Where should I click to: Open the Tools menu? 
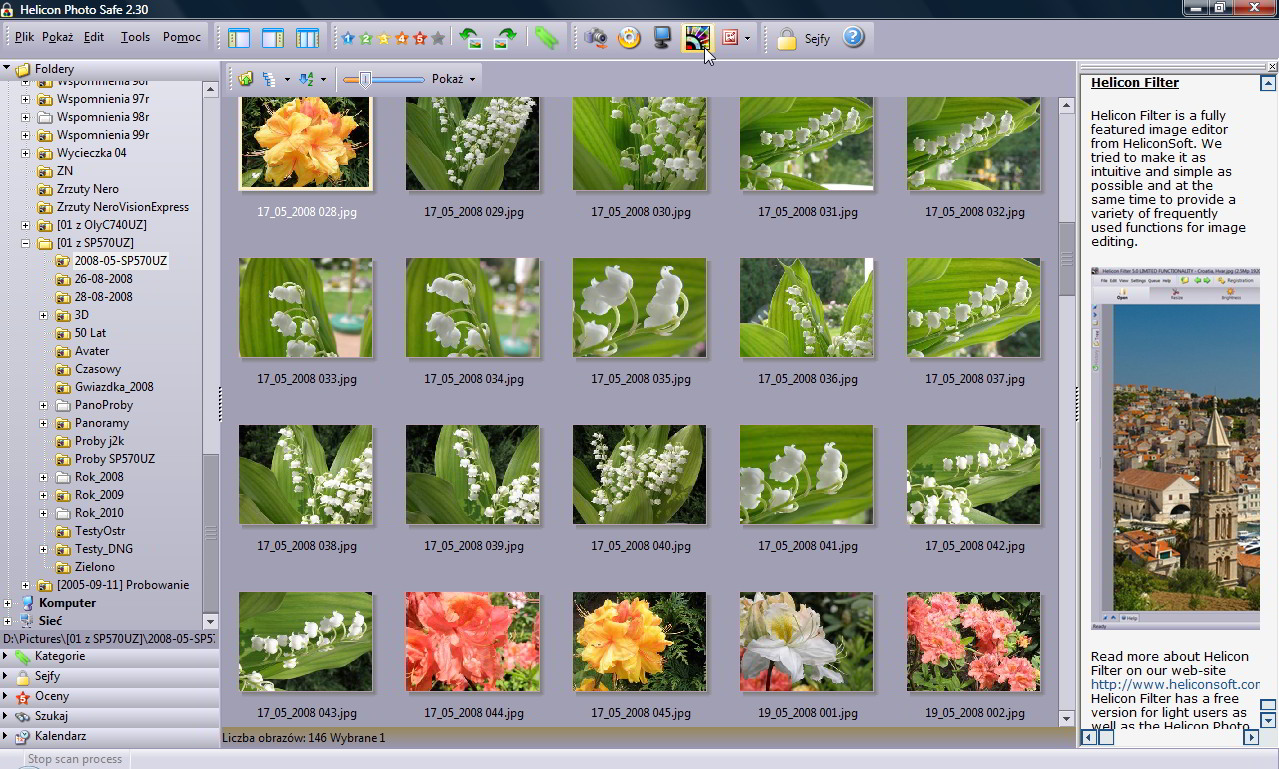tap(135, 37)
